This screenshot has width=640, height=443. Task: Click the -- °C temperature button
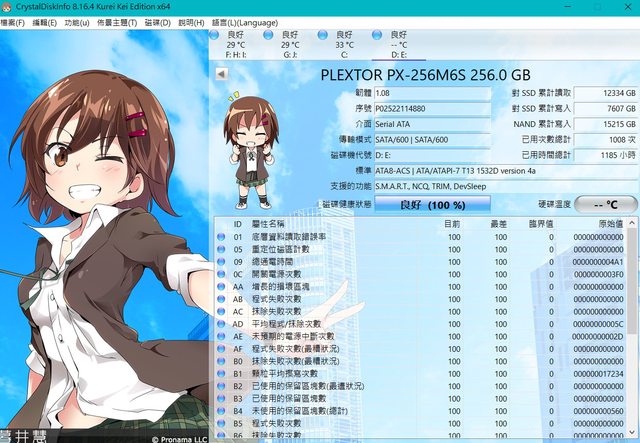tap(606, 205)
